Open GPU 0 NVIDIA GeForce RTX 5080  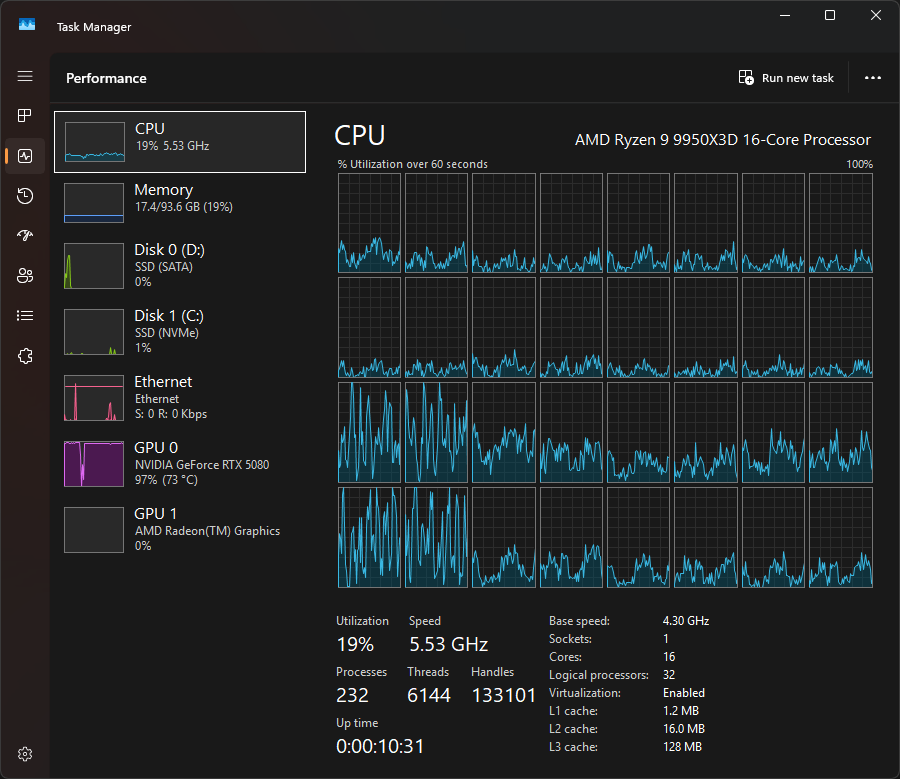[180, 463]
